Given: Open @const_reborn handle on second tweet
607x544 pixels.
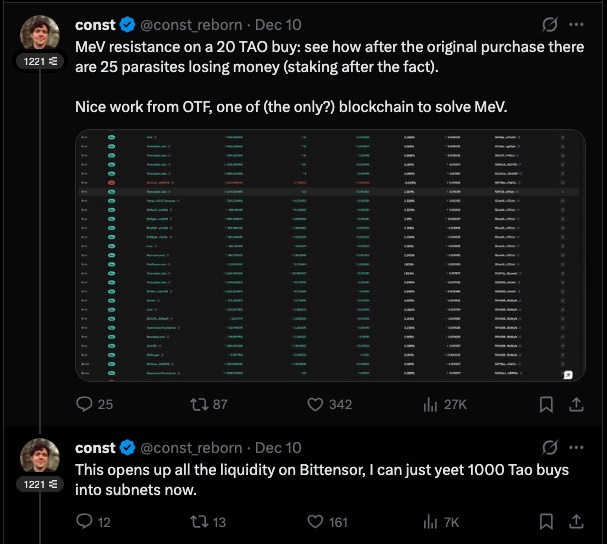Looking at the screenshot, I should click(196, 447).
